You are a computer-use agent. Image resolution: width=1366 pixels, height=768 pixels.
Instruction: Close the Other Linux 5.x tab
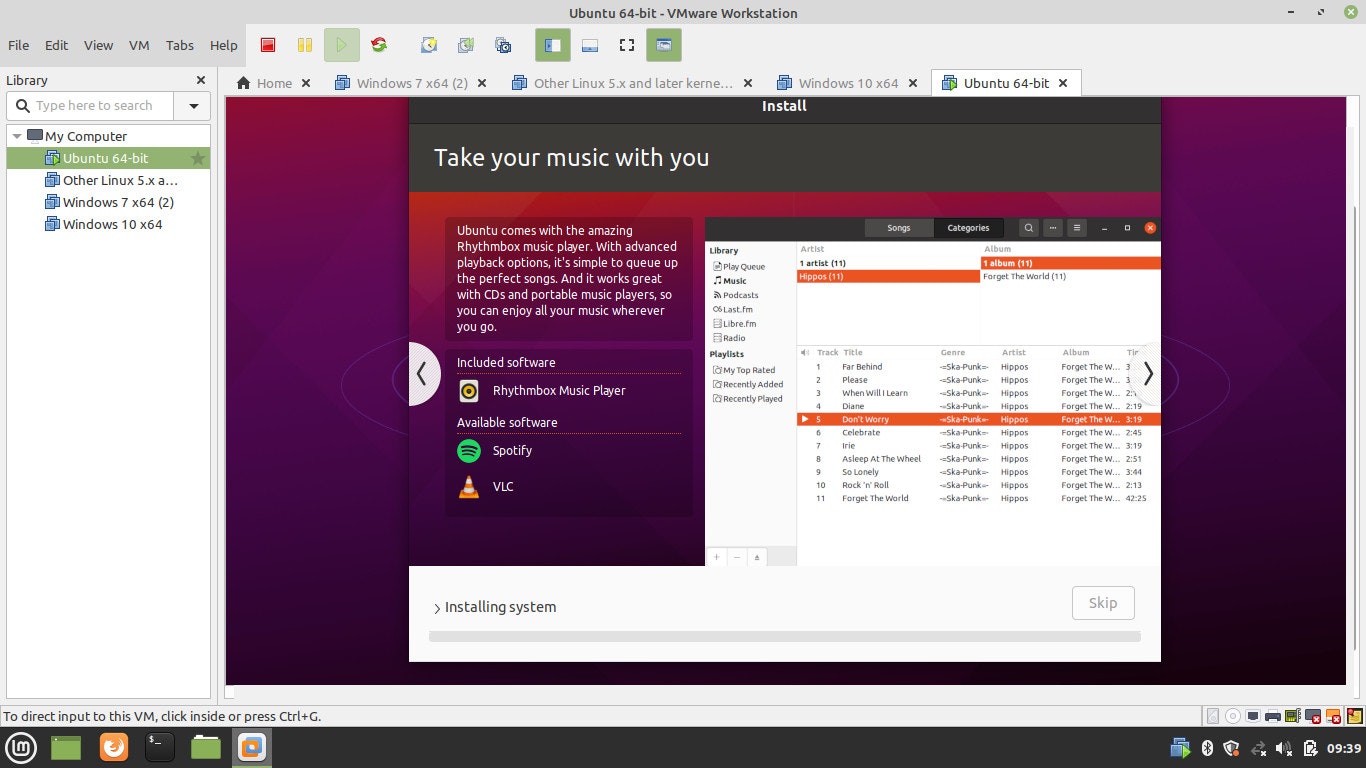[748, 83]
